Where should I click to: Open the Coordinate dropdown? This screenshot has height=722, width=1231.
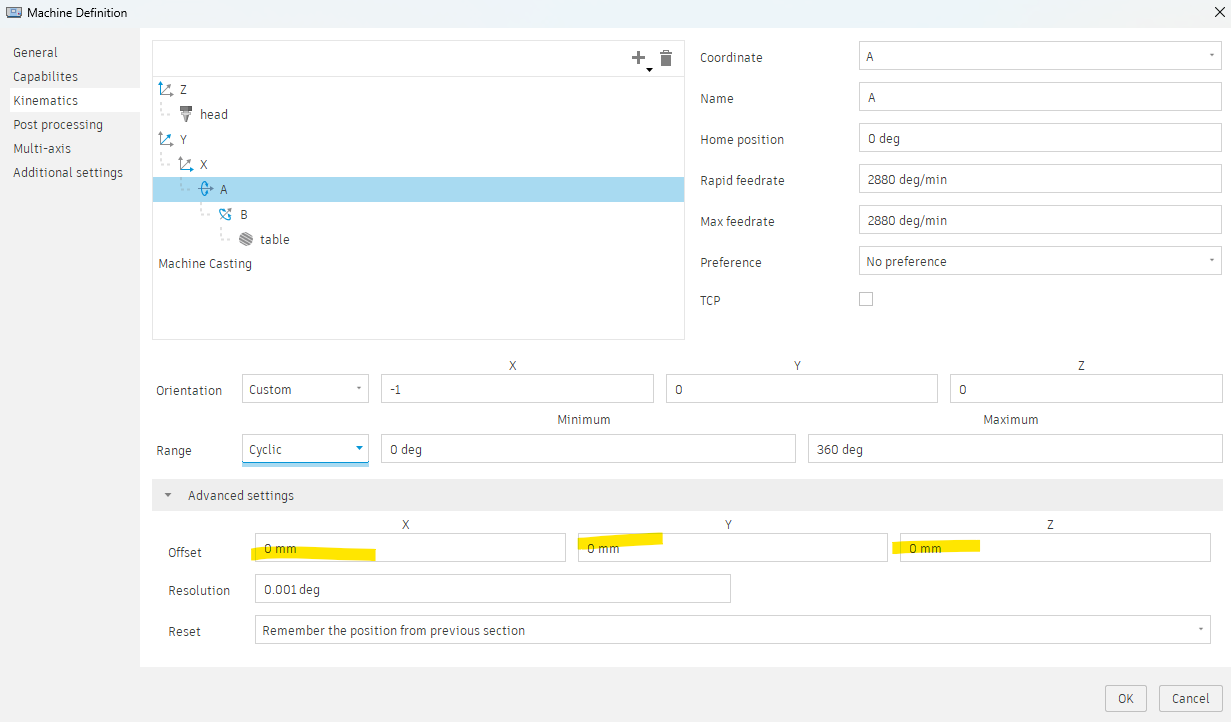pyautogui.click(x=1213, y=57)
